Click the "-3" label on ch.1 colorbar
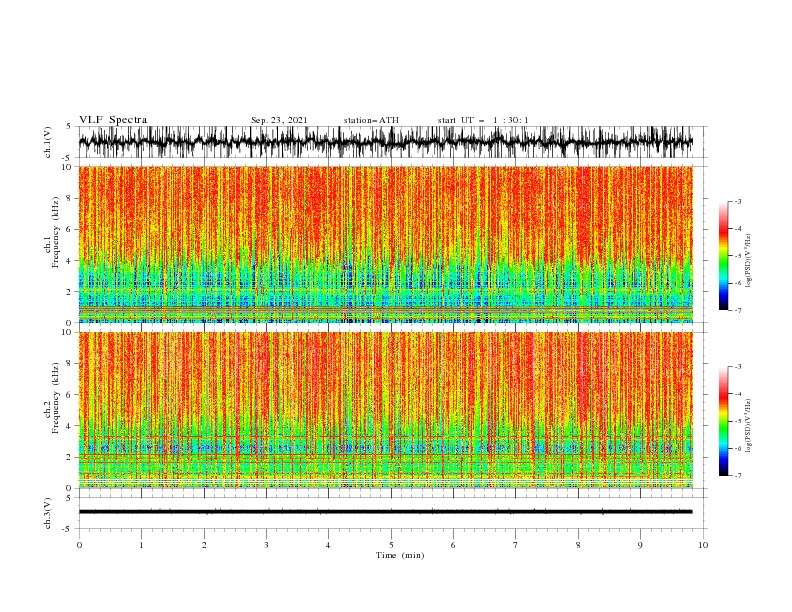 (738, 201)
